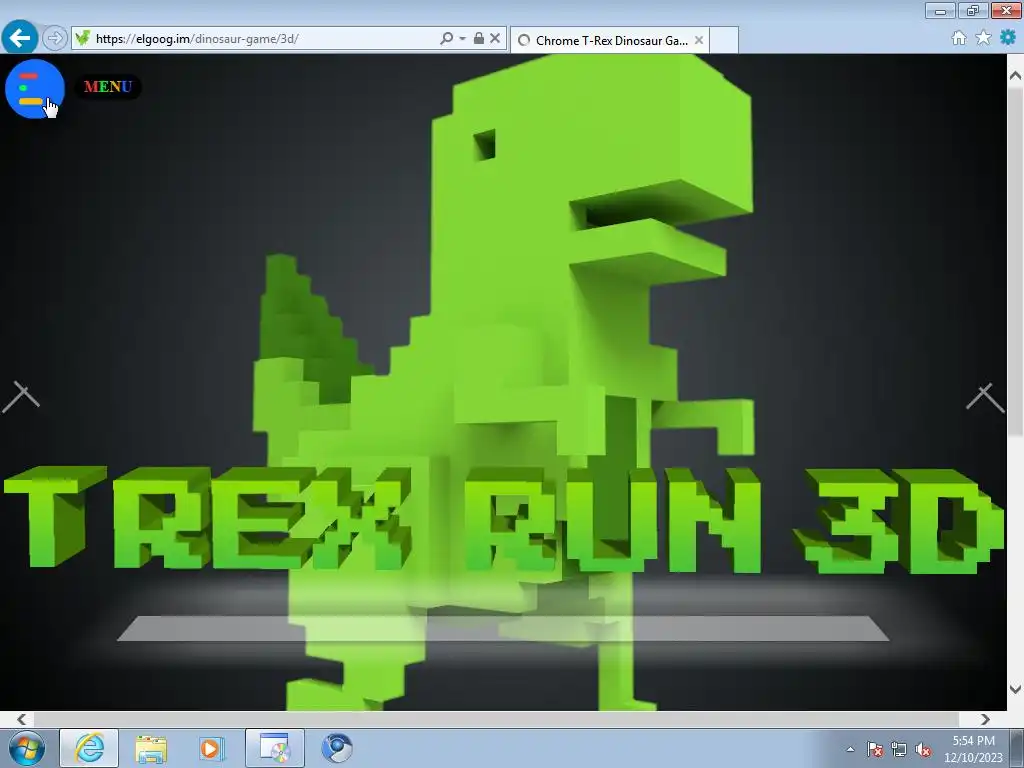Image resolution: width=1024 pixels, height=768 pixels.
Task: Open the Windows Start menu orb
Action: point(26,748)
